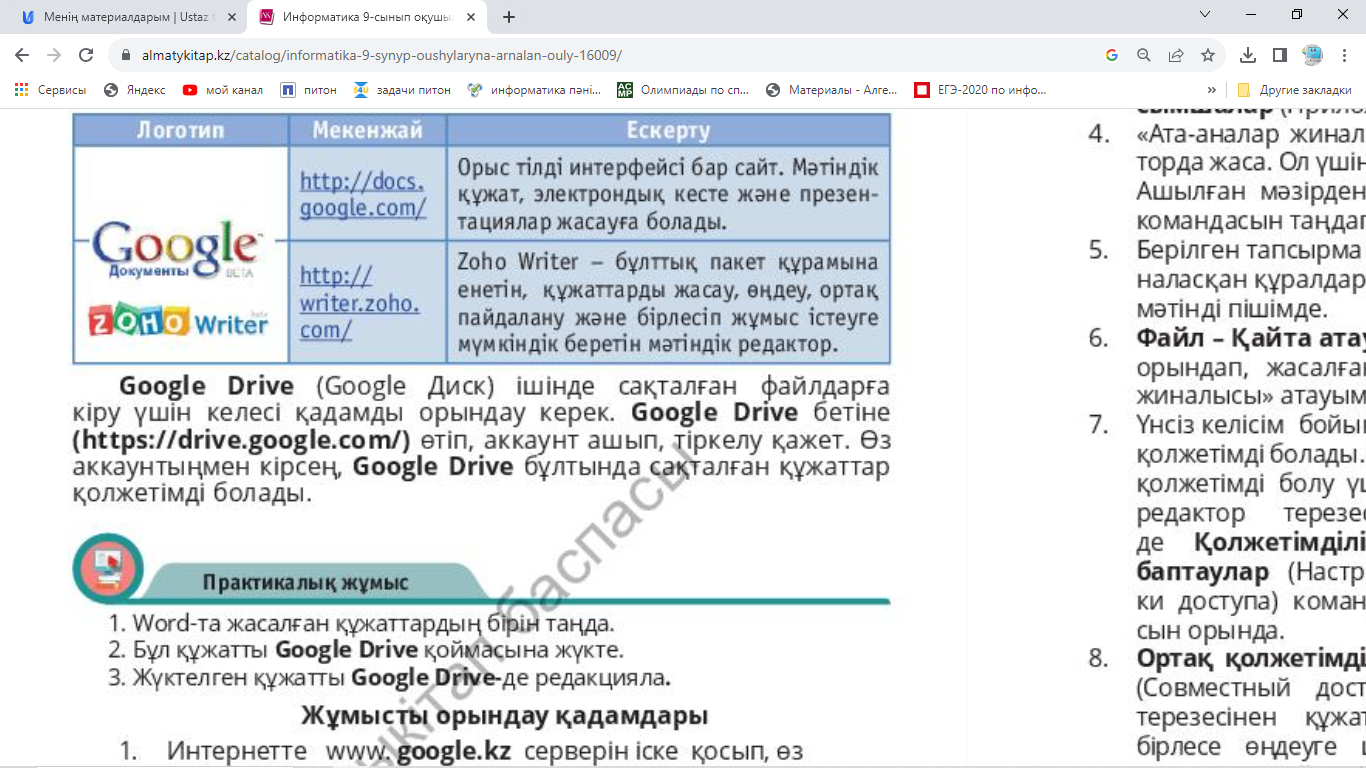This screenshot has width=1366, height=768.
Task: Open the Материалы - Алге... bookmark
Action: pos(833,90)
